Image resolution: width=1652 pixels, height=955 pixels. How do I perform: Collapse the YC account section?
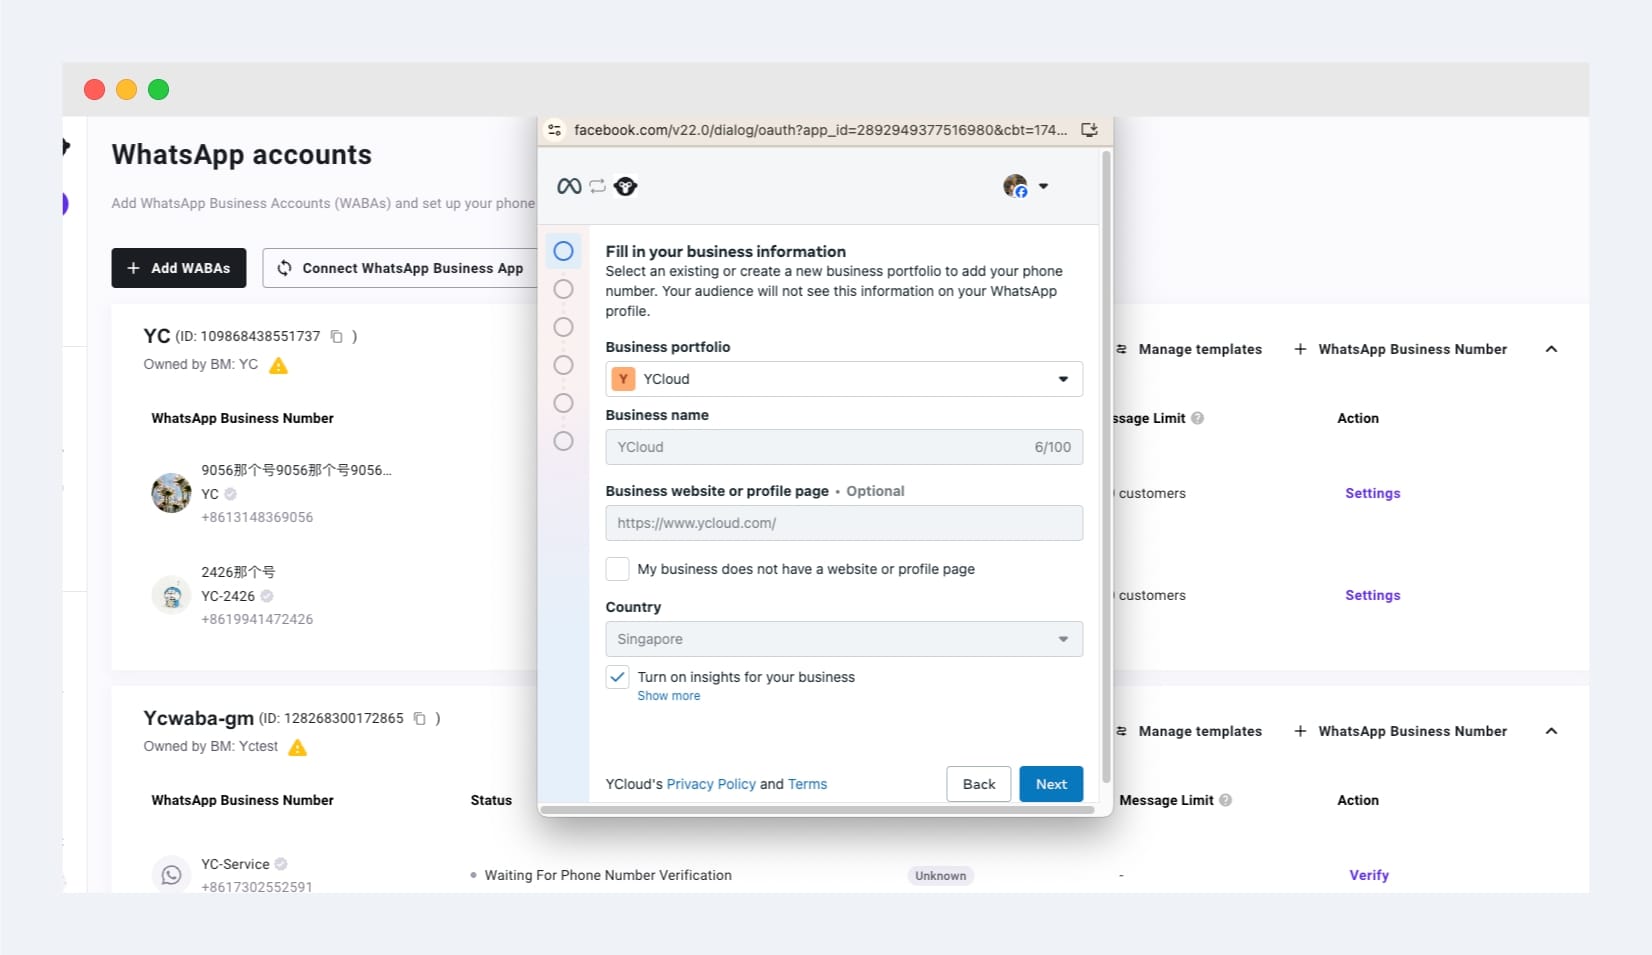click(1551, 349)
